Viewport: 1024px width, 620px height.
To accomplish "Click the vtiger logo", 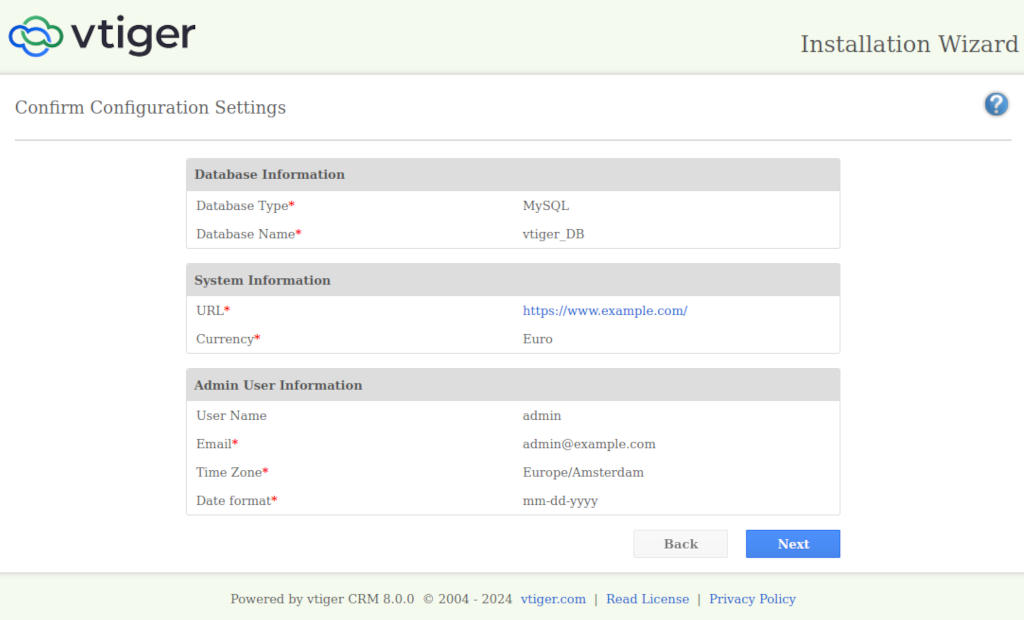I will tap(102, 35).
